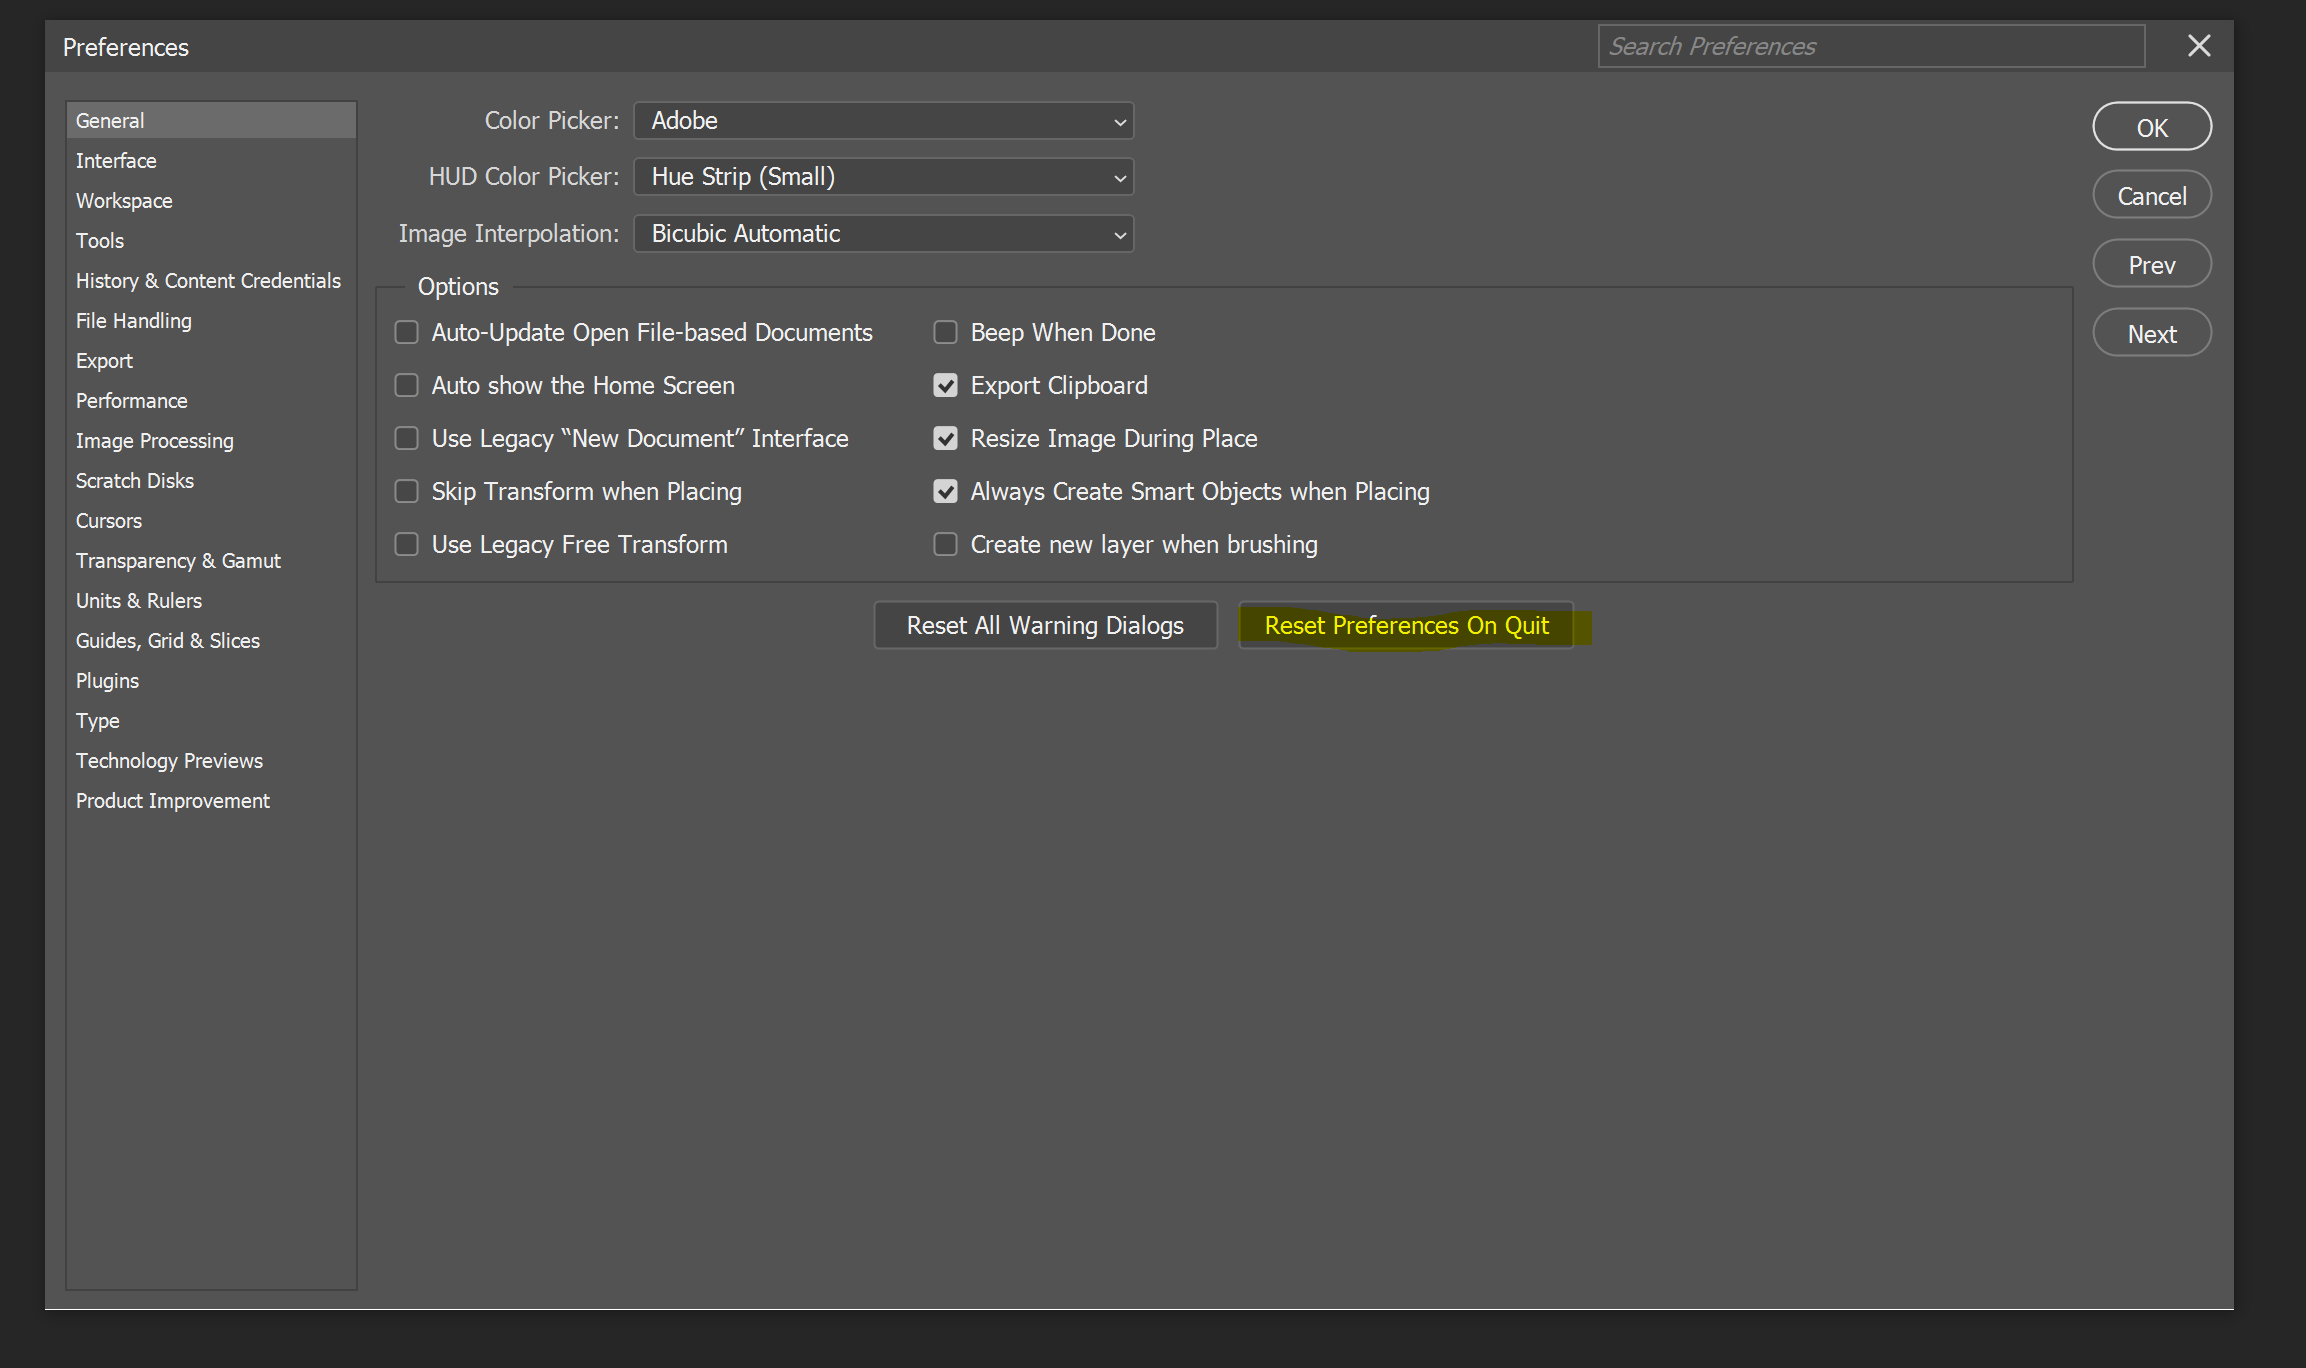The image size is (2306, 1368).
Task: Expand HUD Color Picker dropdown
Action: point(883,177)
